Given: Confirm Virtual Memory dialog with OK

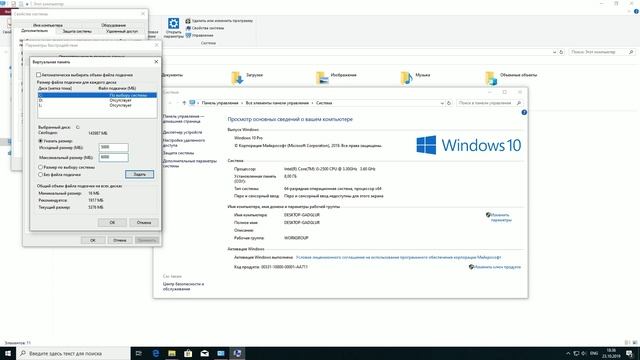Looking at the screenshot, I should [x=112, y=222].
